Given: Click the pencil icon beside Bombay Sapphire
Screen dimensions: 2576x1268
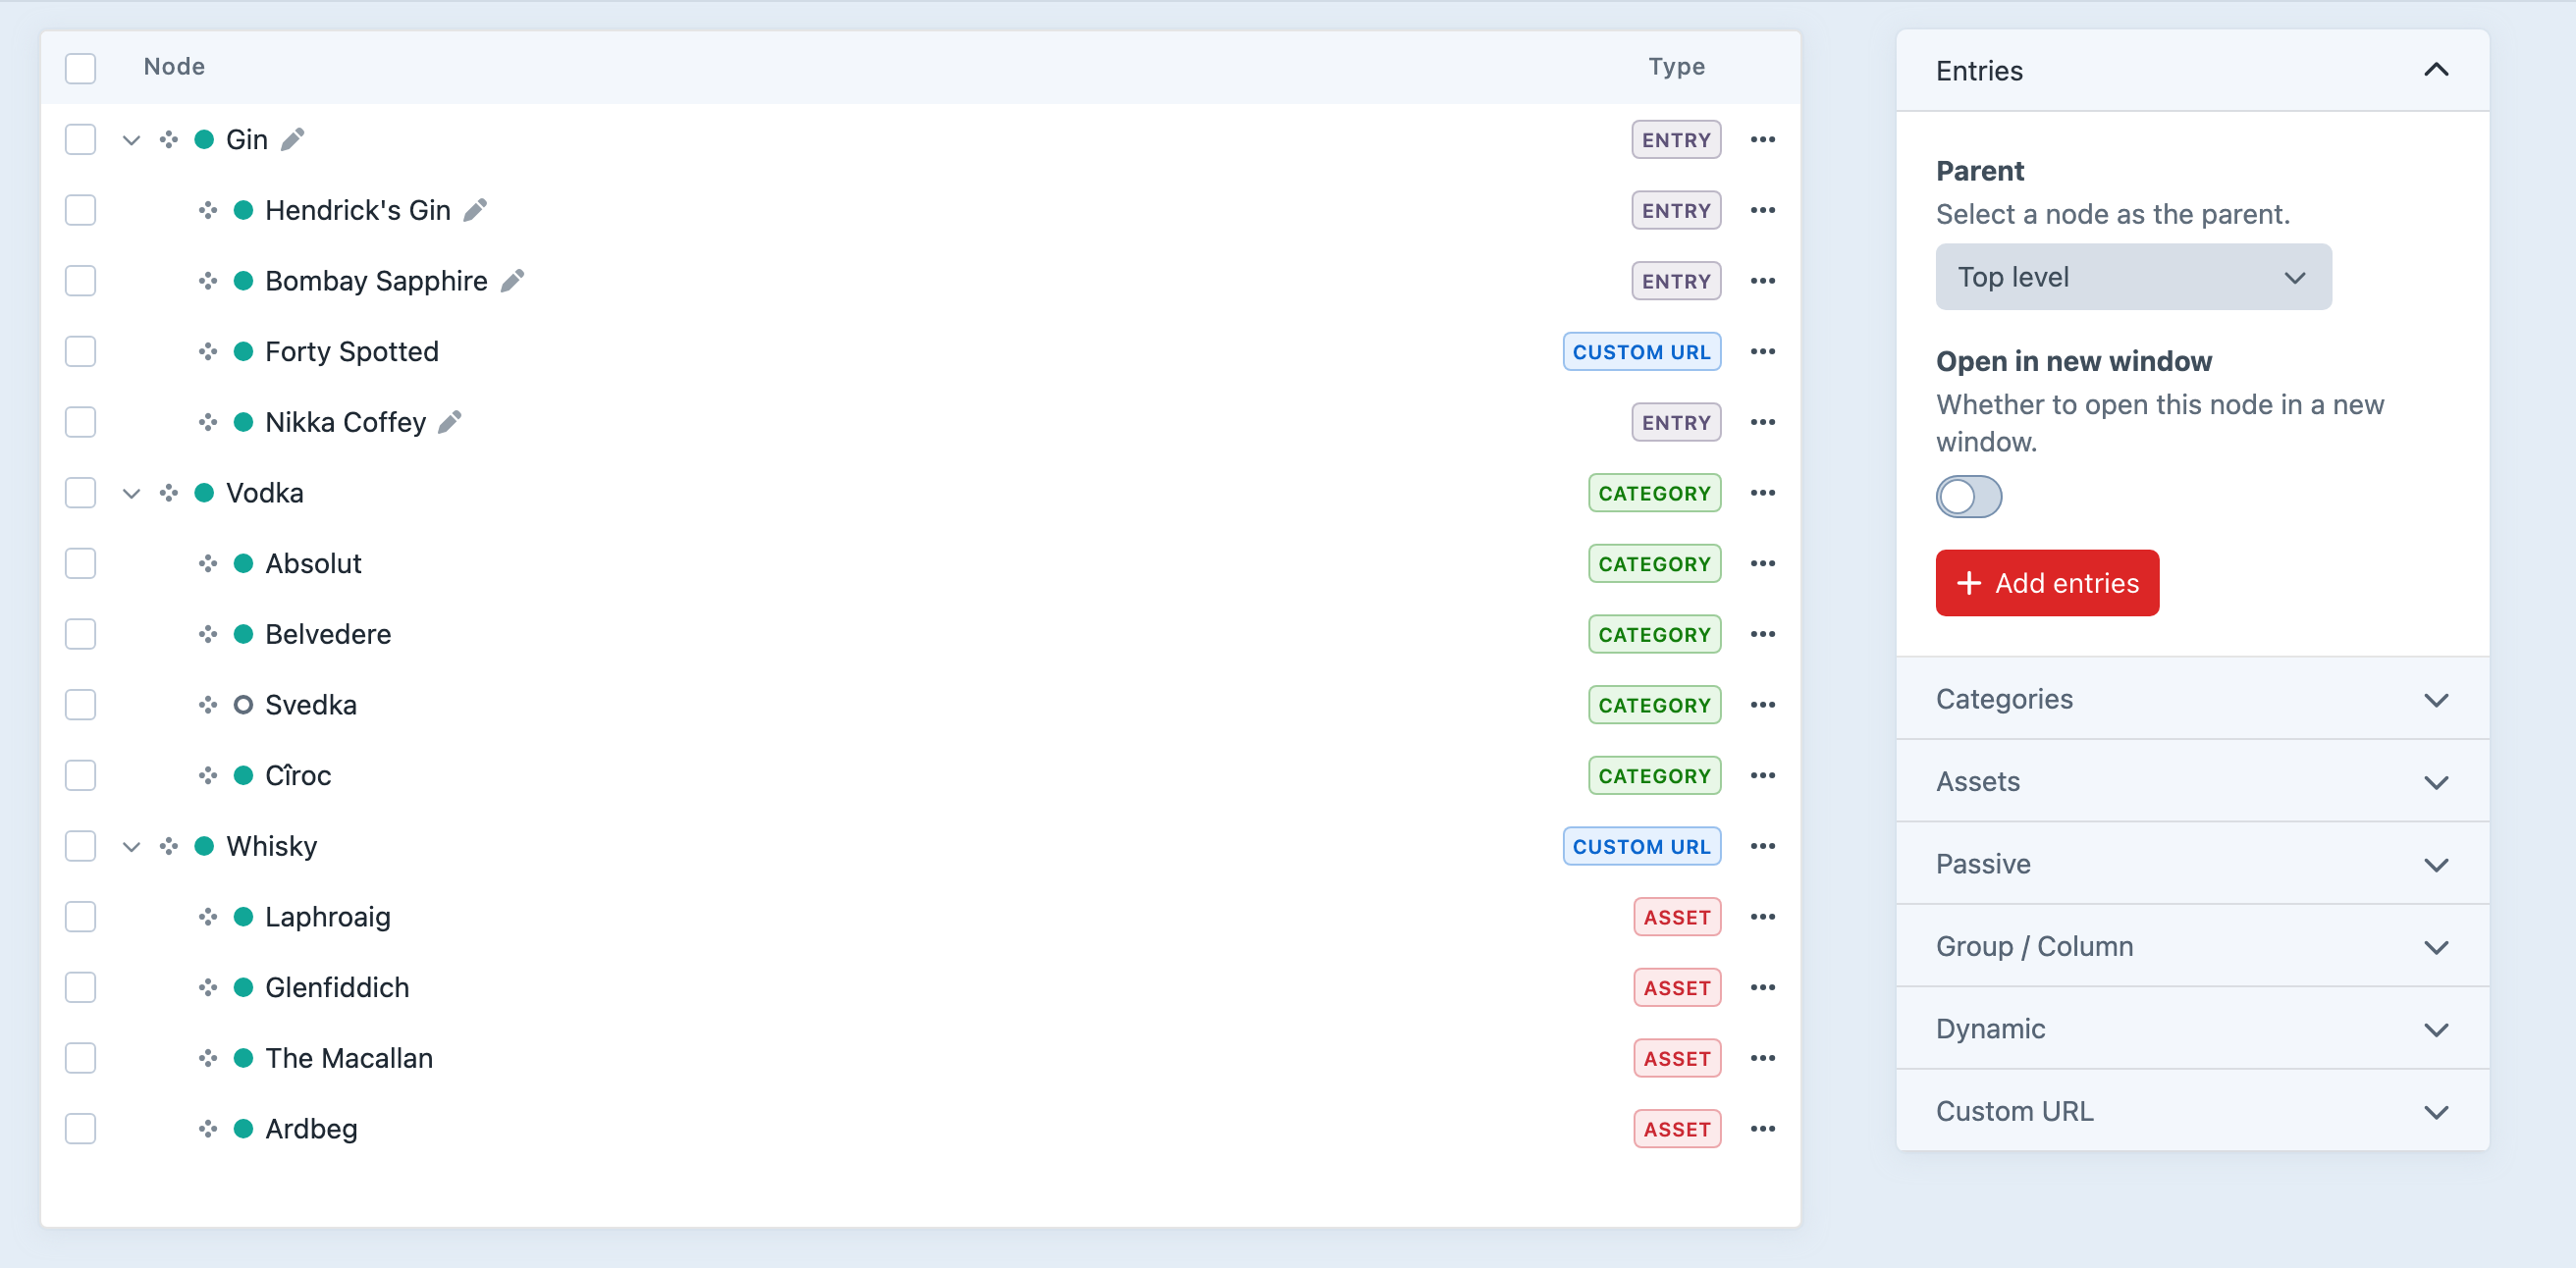Looking at the screenshot, I should (512, 281).
